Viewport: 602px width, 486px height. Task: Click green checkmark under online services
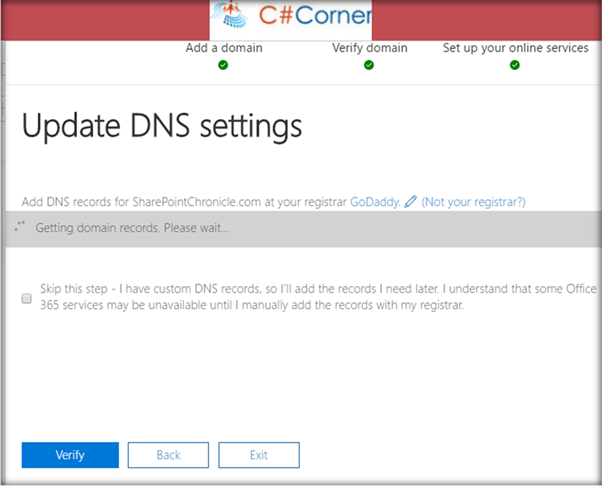coord(515,65)
